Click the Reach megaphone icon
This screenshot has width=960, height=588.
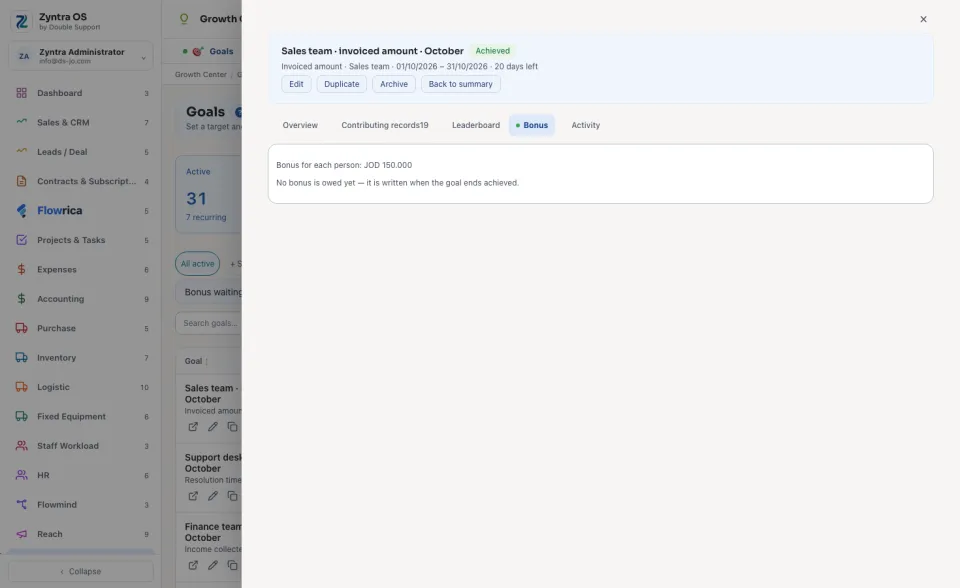pyautogui.click(x=21, y=534)
